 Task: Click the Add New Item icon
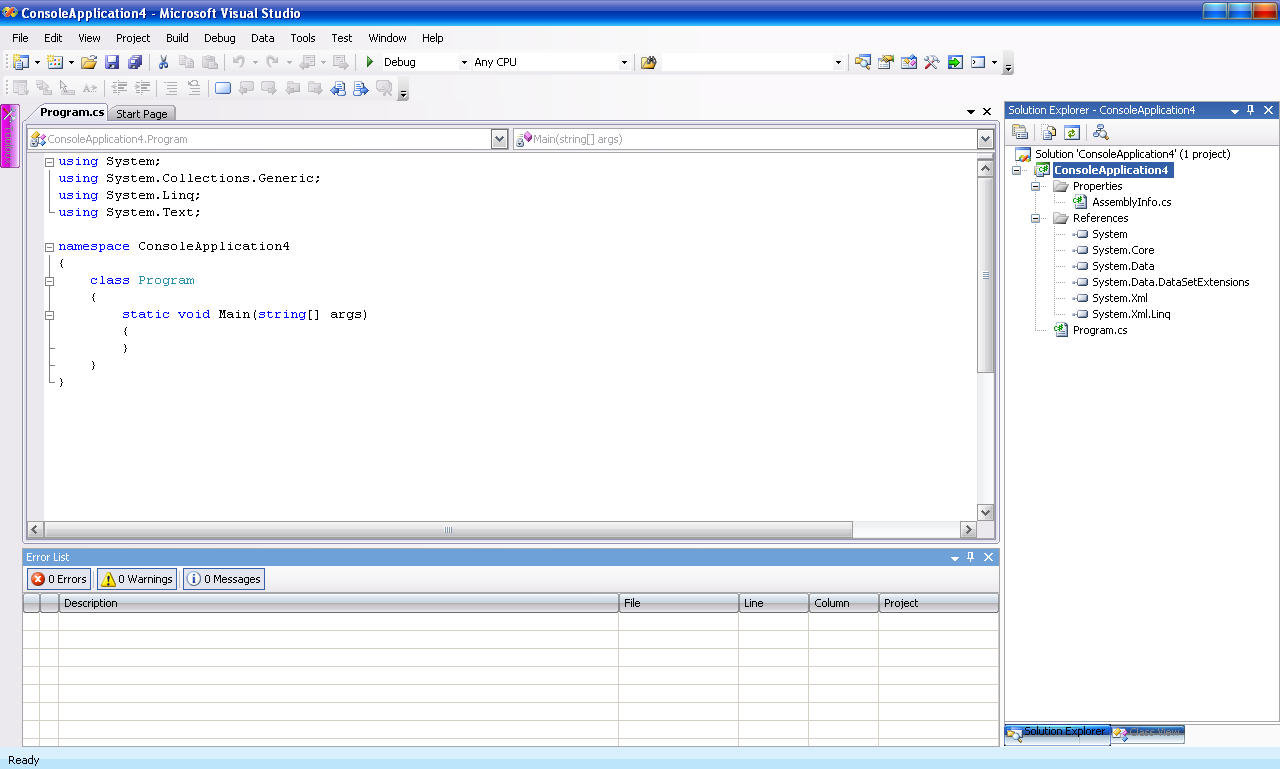click(x=54, y=62)
